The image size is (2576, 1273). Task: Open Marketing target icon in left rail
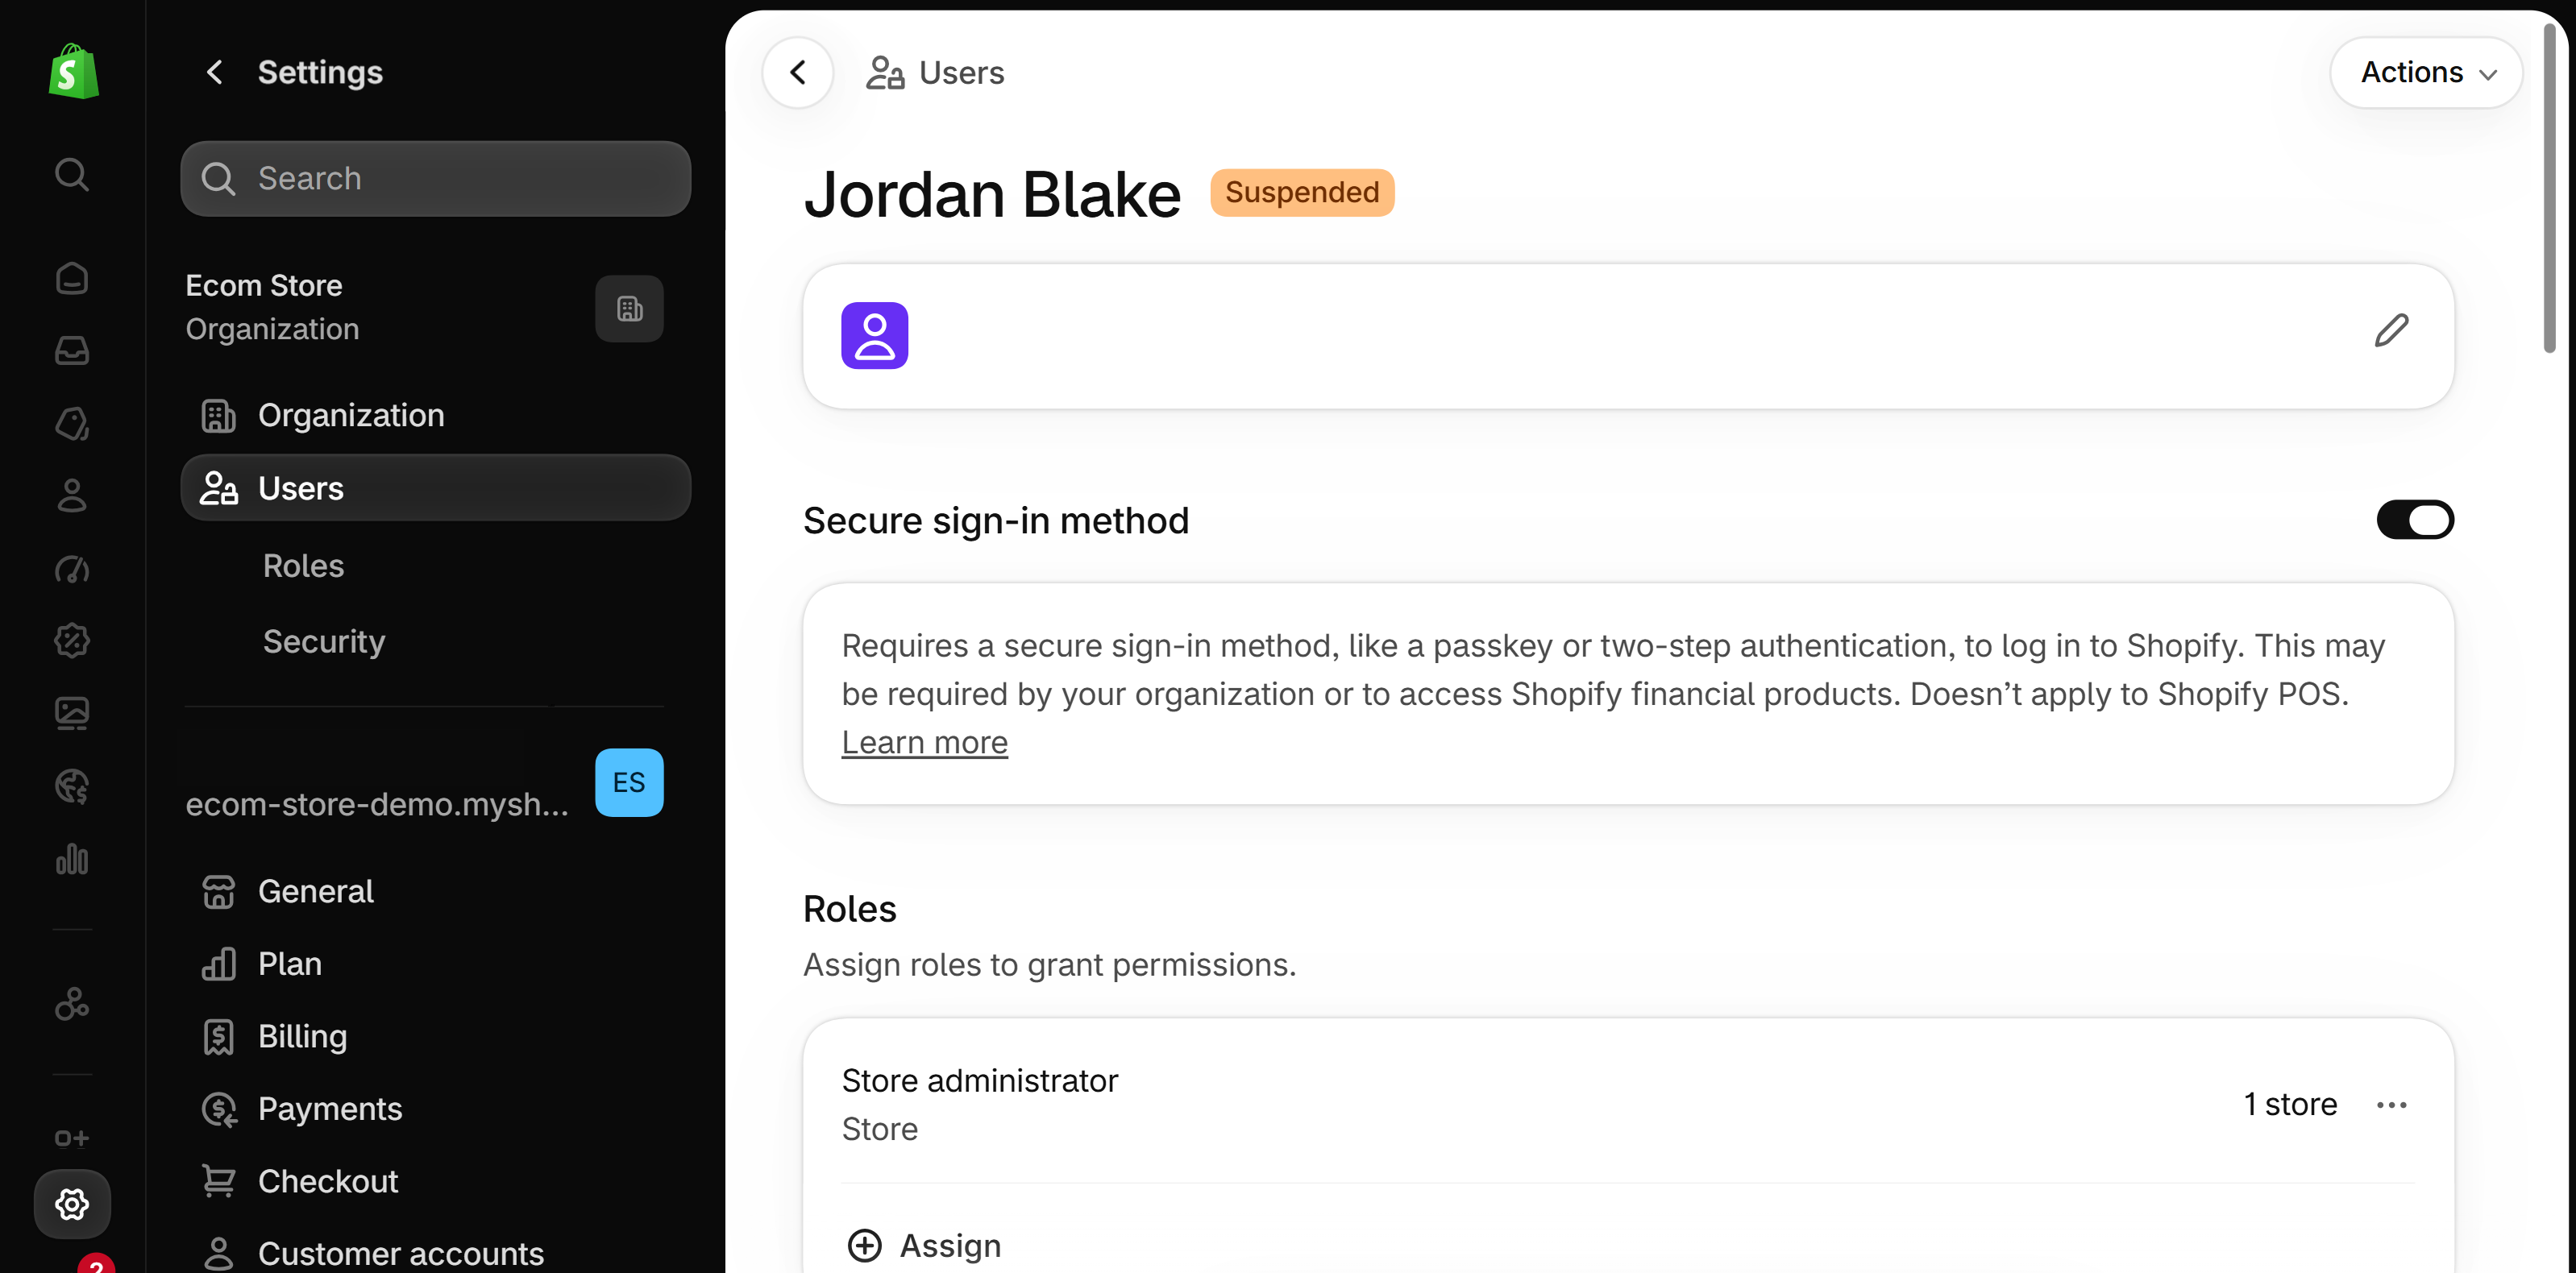[72, 568]
